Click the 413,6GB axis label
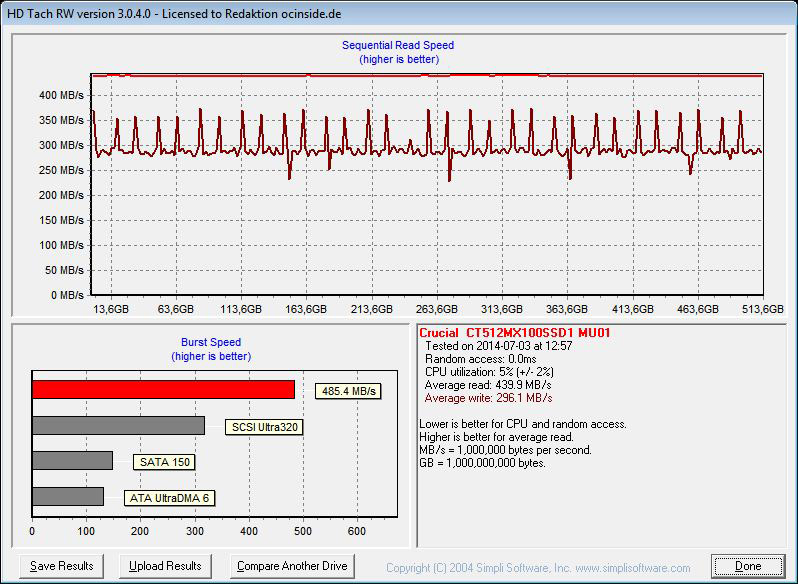The height and width of the screenshot is (584, 798). [x=633, y=309]
